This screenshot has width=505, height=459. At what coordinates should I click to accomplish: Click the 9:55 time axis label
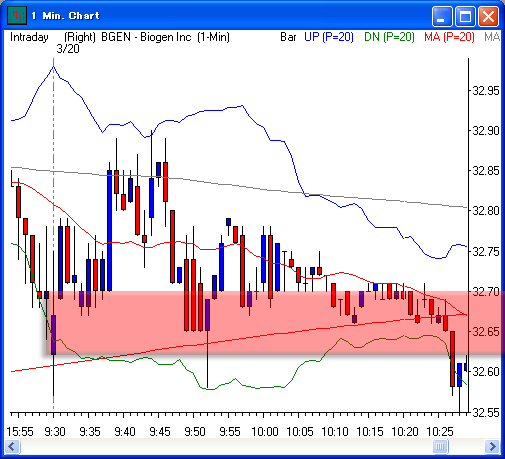click(230, 432)
